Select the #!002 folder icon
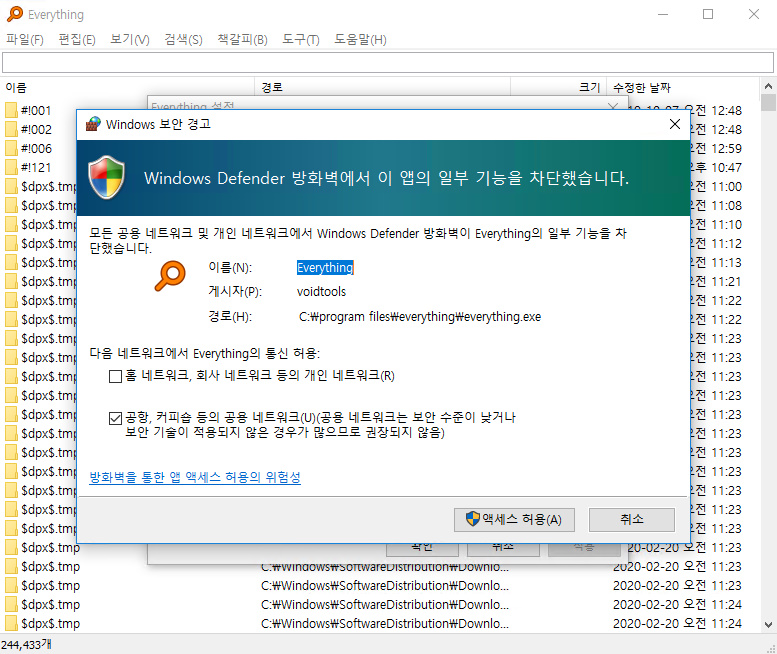The image size is (777, 654). (11, 129)
